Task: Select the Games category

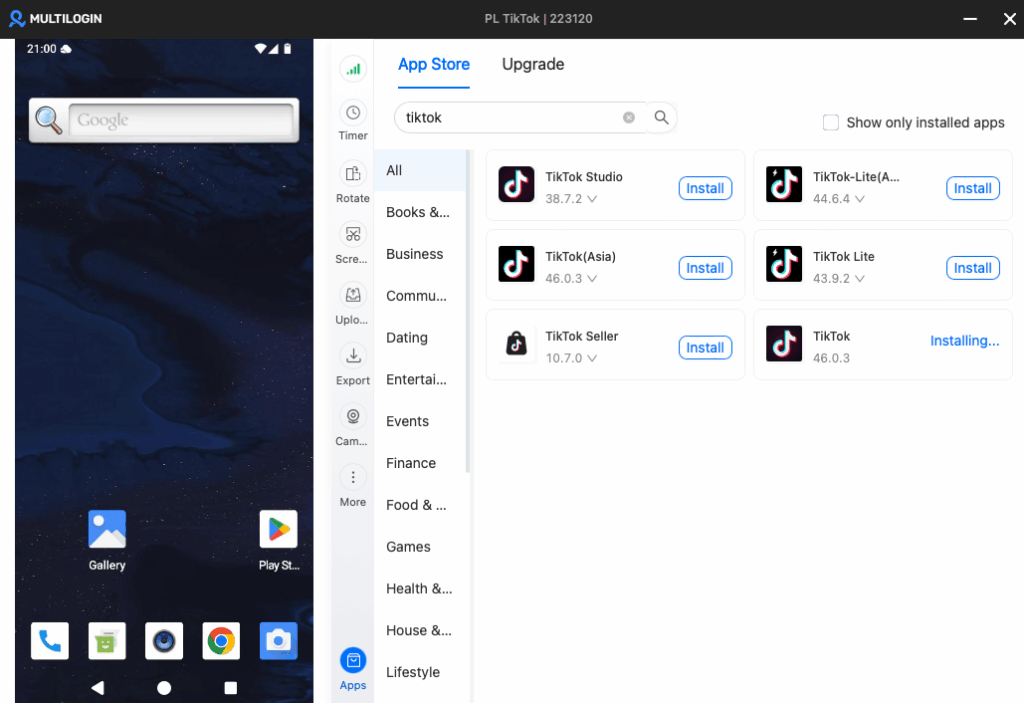Action: click(408, 547)
